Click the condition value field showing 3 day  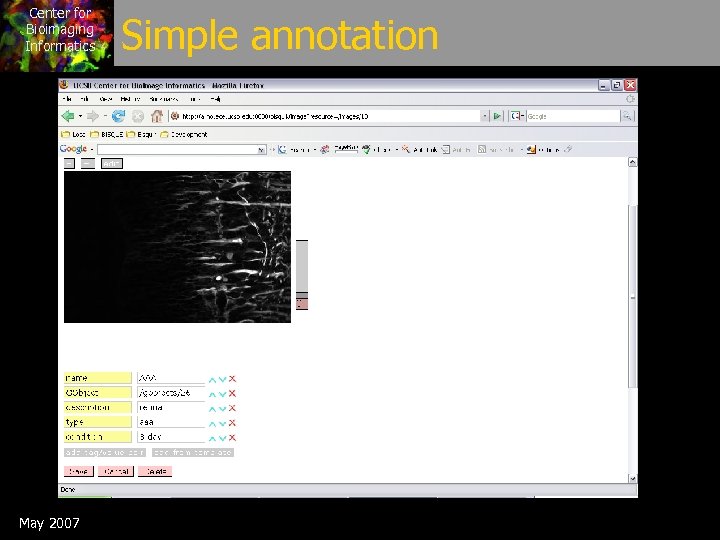pyautogui.click(x=171, y=437)
